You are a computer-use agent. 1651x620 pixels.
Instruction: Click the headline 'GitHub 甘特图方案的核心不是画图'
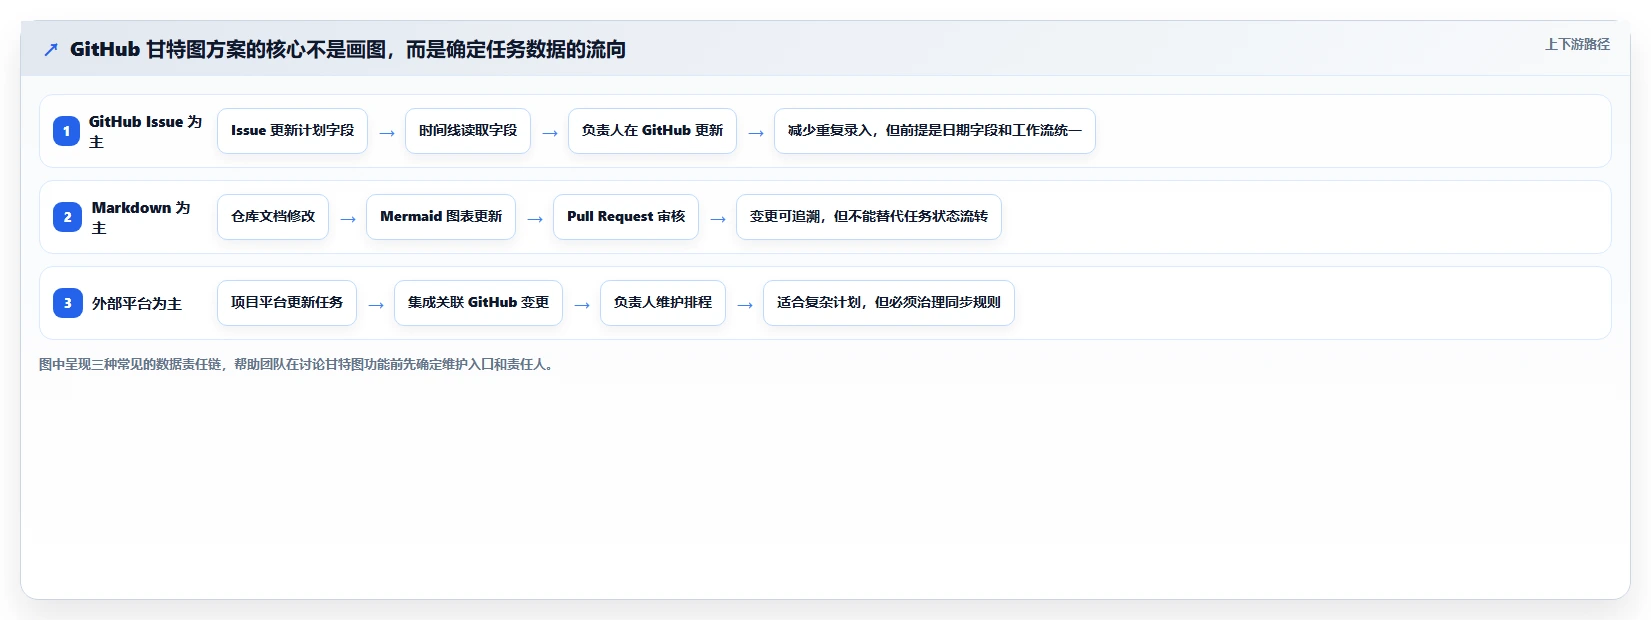coord(347,49)
